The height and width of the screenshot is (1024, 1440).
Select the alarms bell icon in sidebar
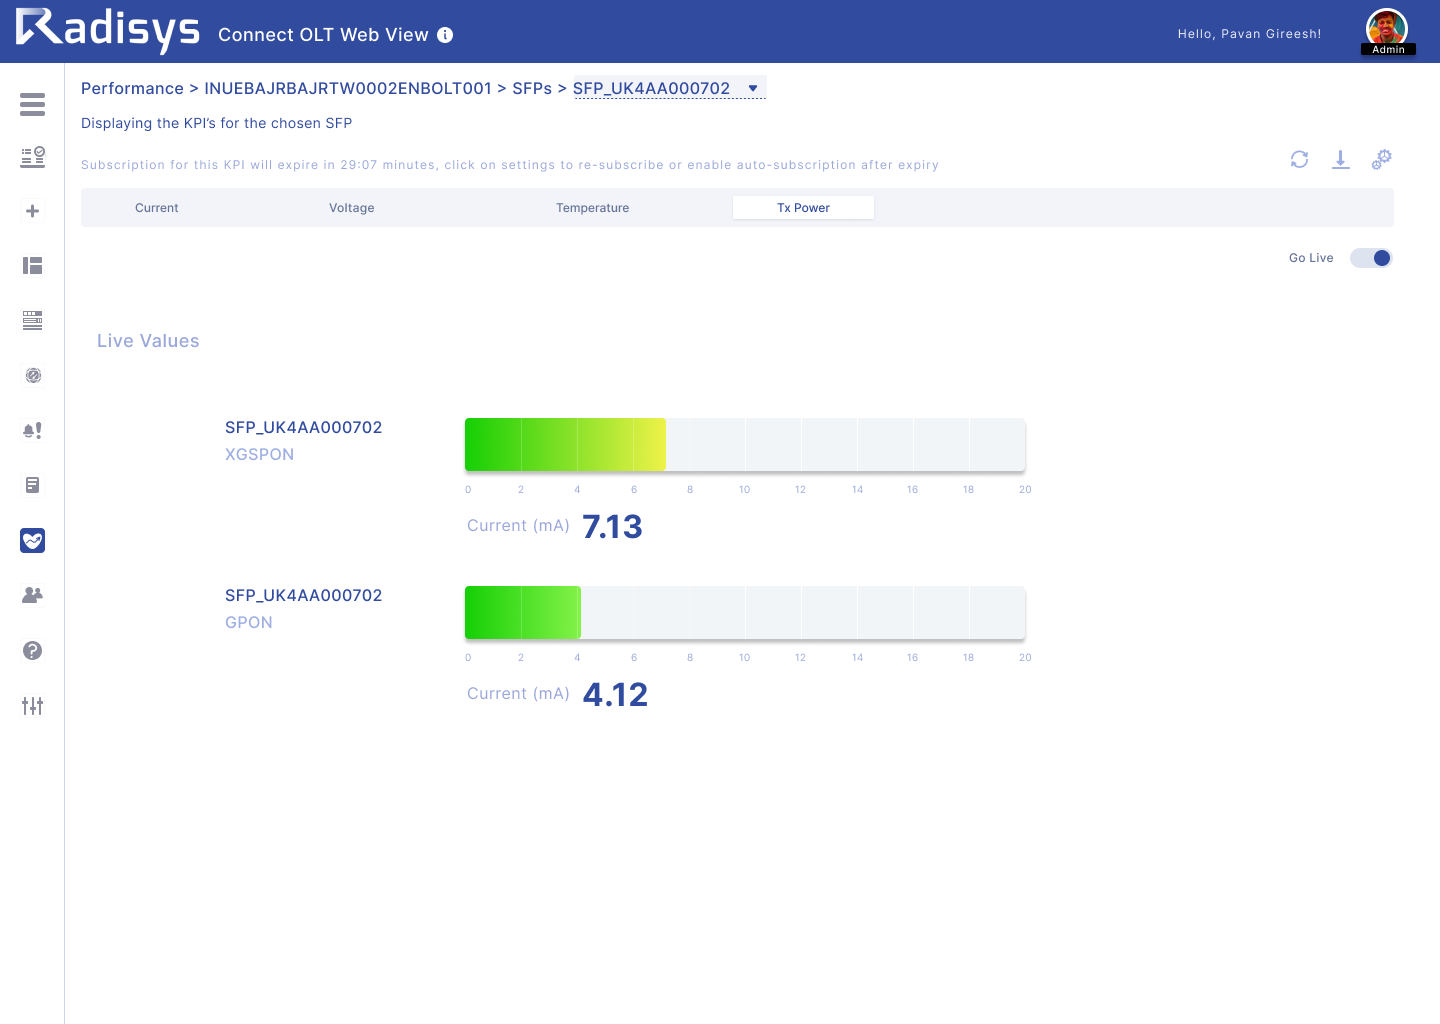point(32,430)
